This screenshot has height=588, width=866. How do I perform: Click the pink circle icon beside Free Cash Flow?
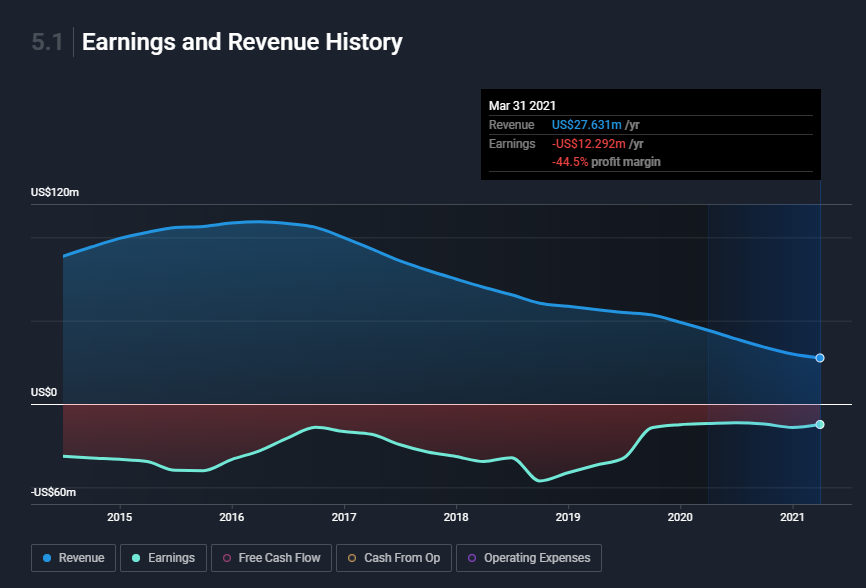(227, 558)
